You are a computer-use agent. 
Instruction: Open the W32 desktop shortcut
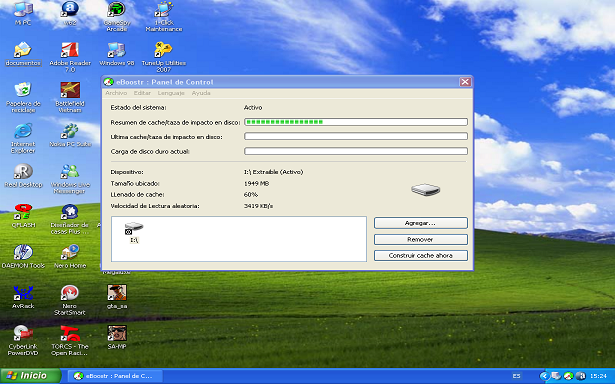point(70,13)
